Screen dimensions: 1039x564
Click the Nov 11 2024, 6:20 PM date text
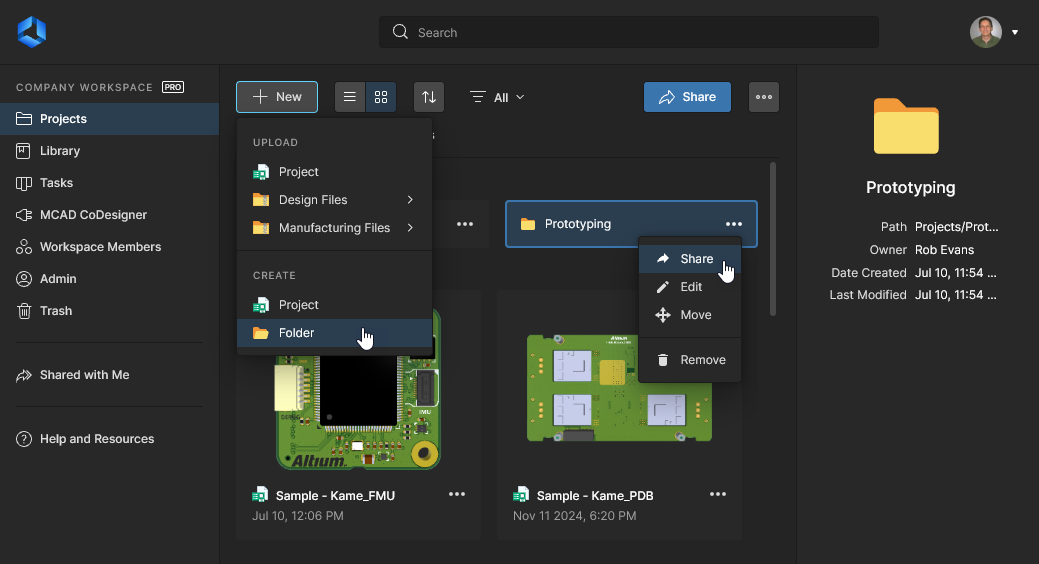point(574,516)
